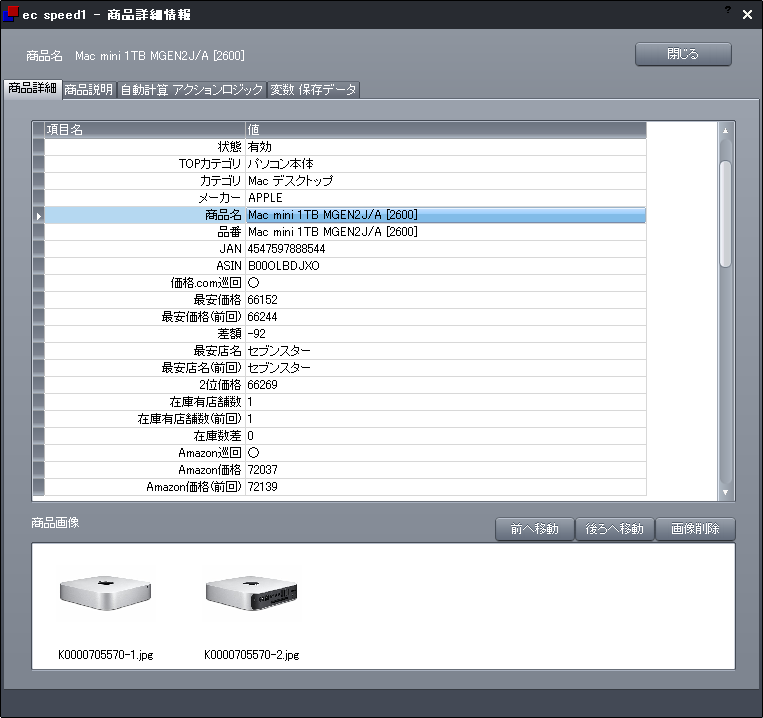Click the 前へ移動 button
Viewport: 763px width, 718px height.
click(534, 529)
